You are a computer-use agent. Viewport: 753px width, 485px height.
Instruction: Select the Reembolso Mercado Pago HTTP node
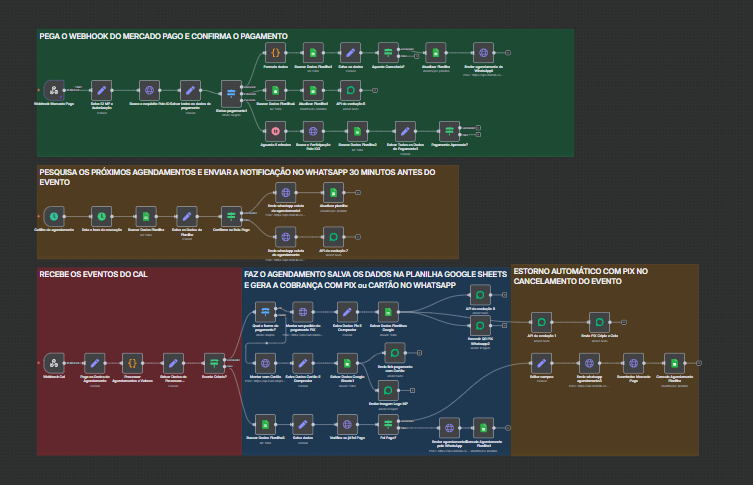(x=633, y=362)
